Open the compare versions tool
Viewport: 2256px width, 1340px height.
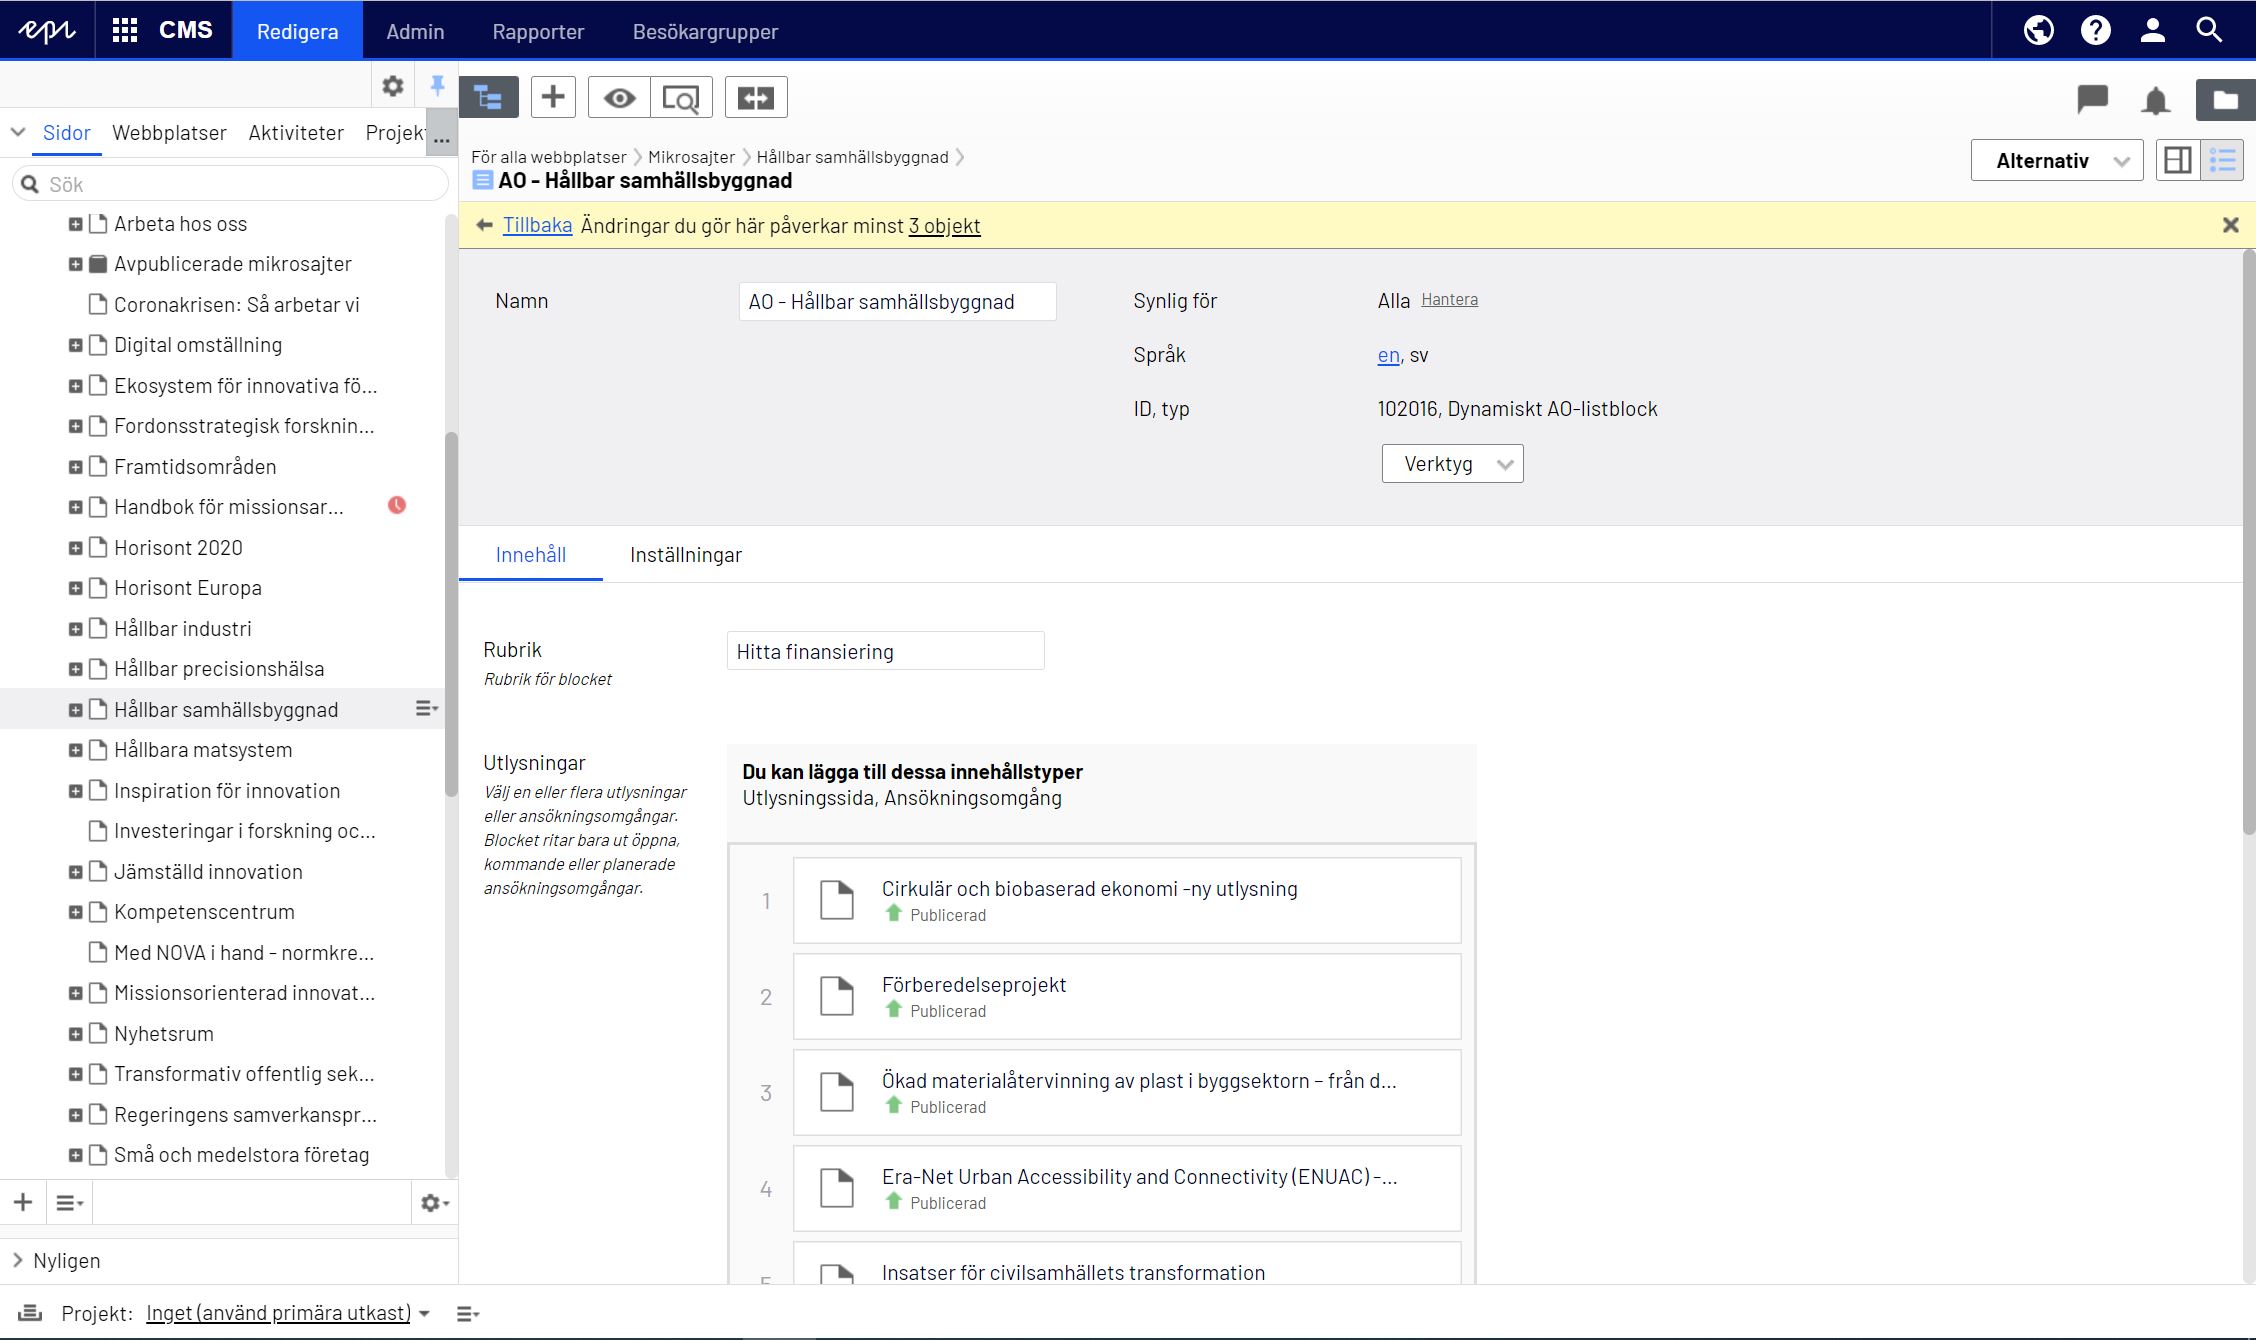[x=756, y=97]
